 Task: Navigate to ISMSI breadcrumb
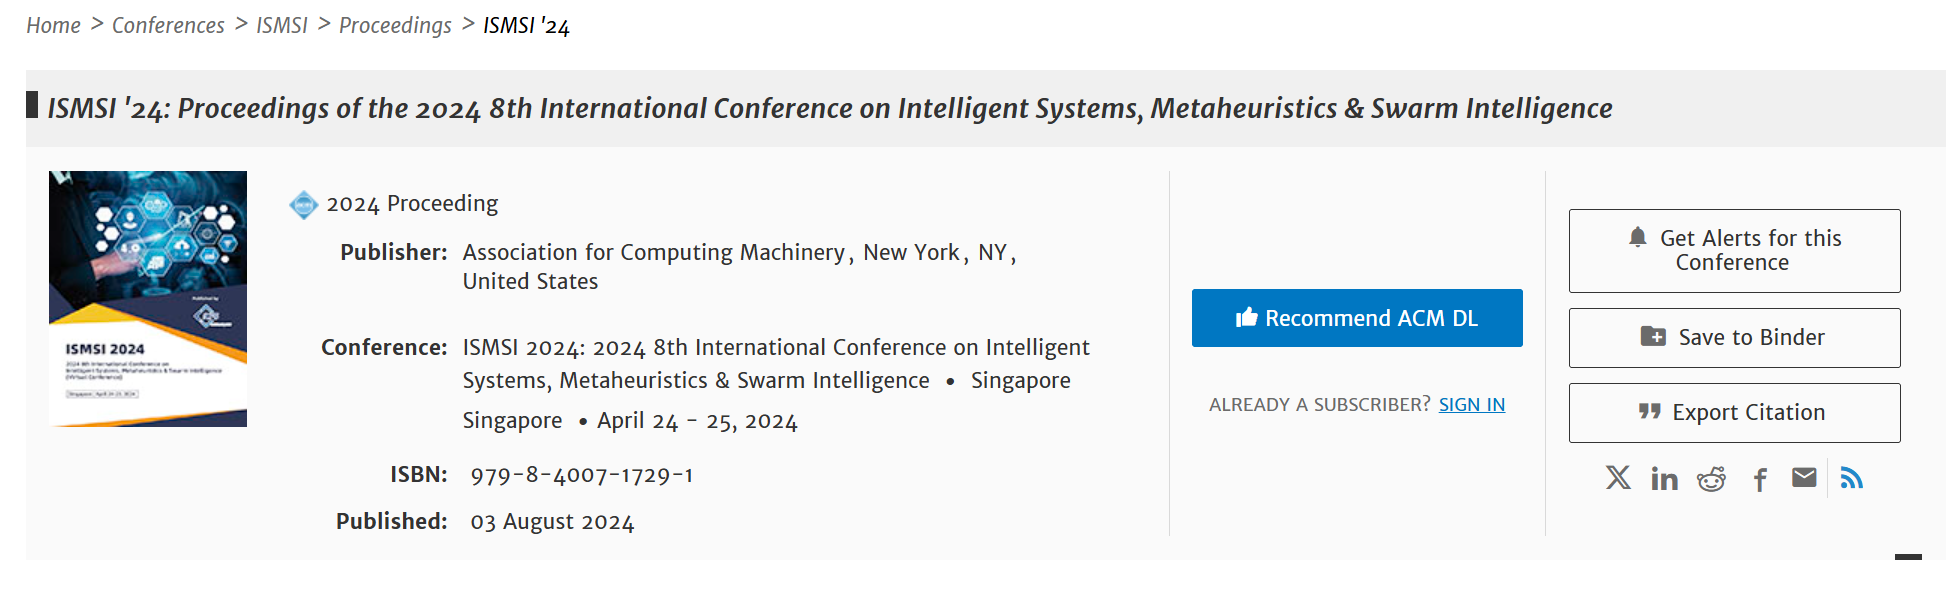pyautogui.click(x=282, y=25)
